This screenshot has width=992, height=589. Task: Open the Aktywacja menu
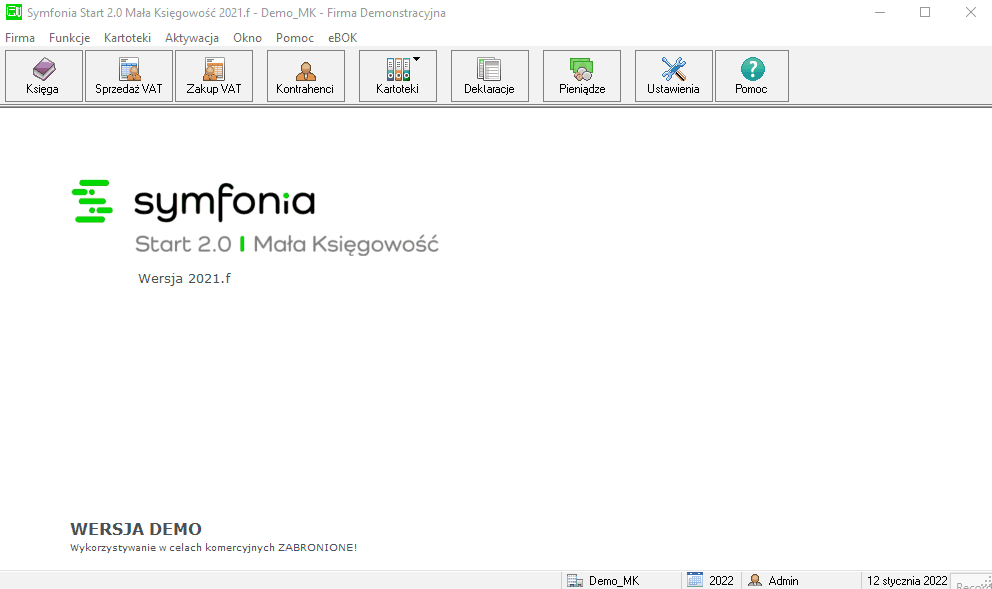[x=192, y=38]
